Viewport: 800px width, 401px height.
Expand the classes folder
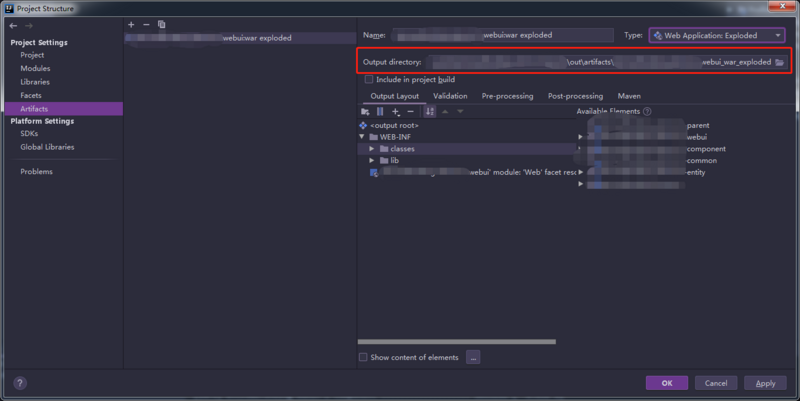pyautogui.click(x=372, y=149)
